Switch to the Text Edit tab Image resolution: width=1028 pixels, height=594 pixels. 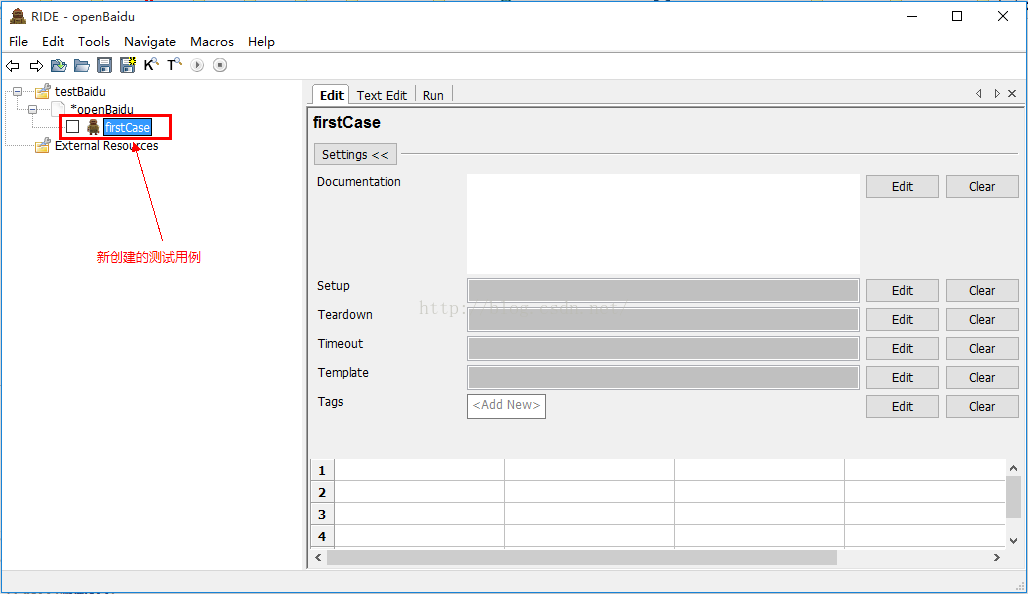point(382,95)
